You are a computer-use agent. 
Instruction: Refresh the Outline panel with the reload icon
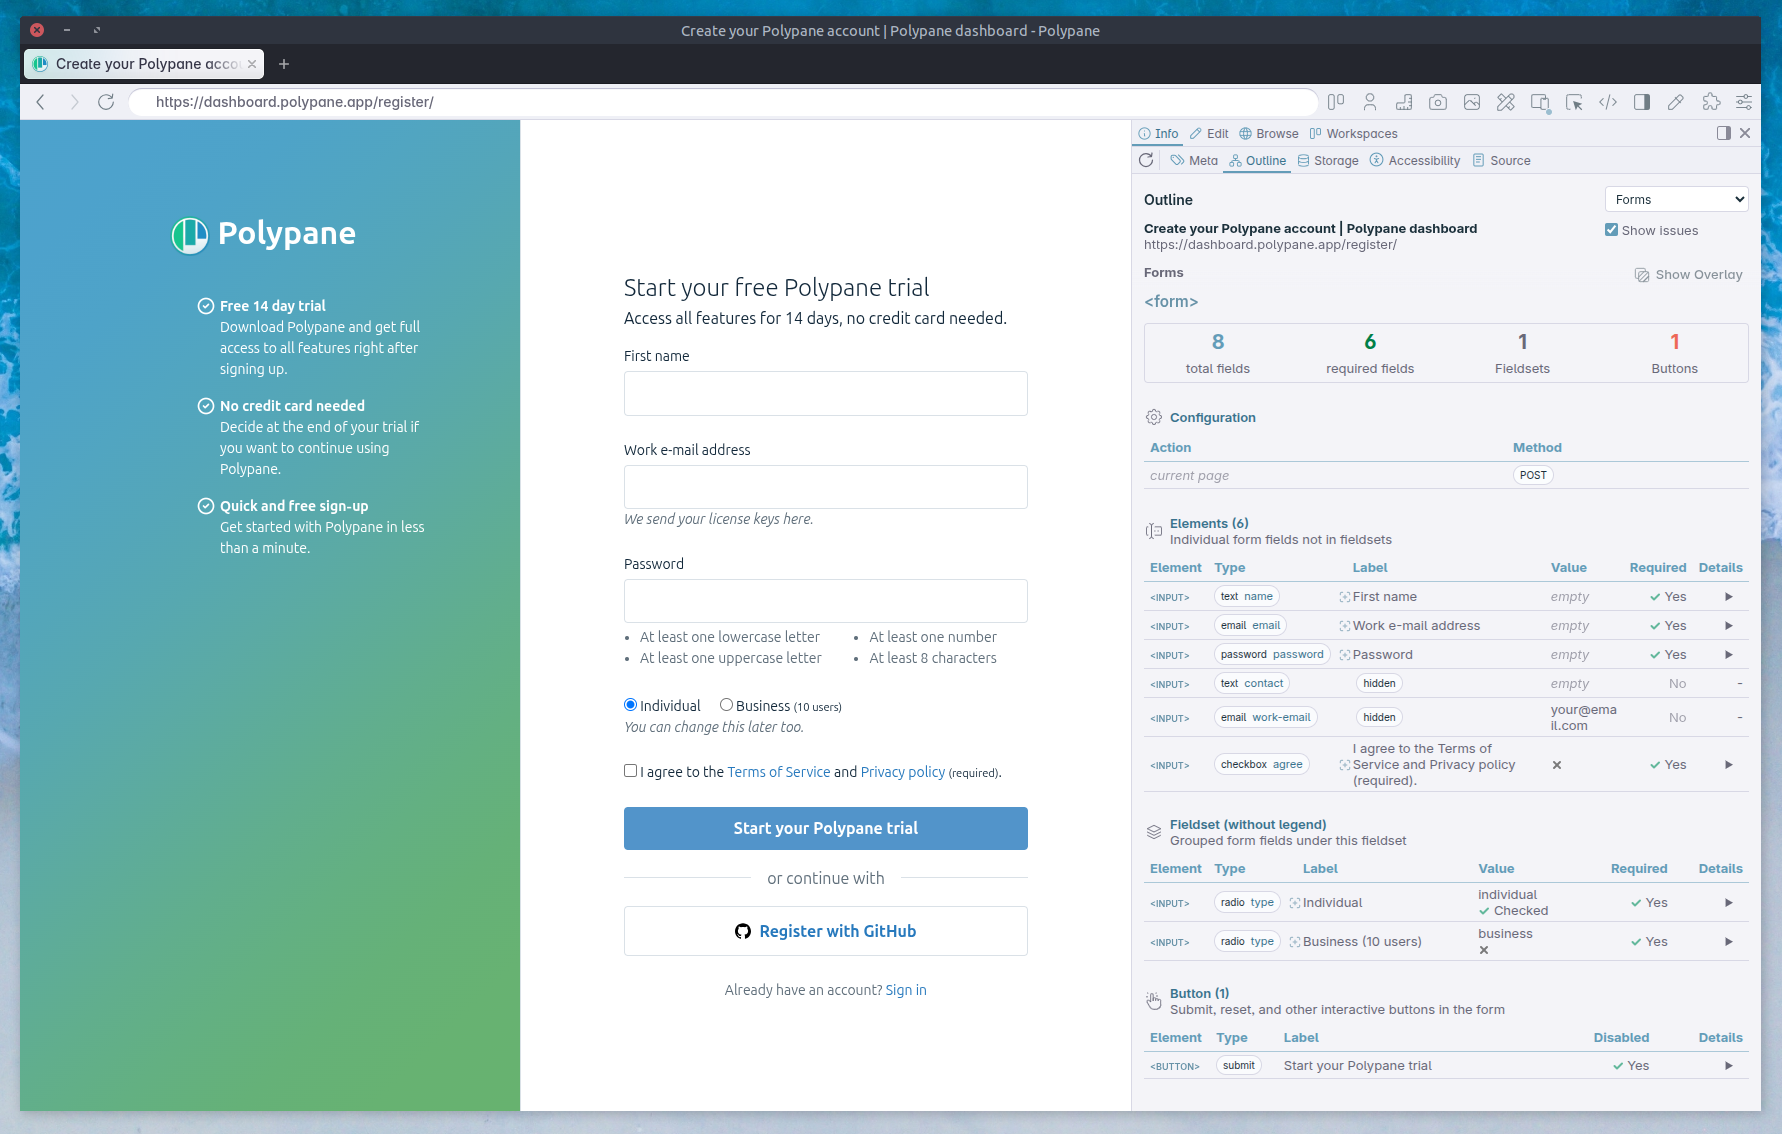click(1146, 160)
